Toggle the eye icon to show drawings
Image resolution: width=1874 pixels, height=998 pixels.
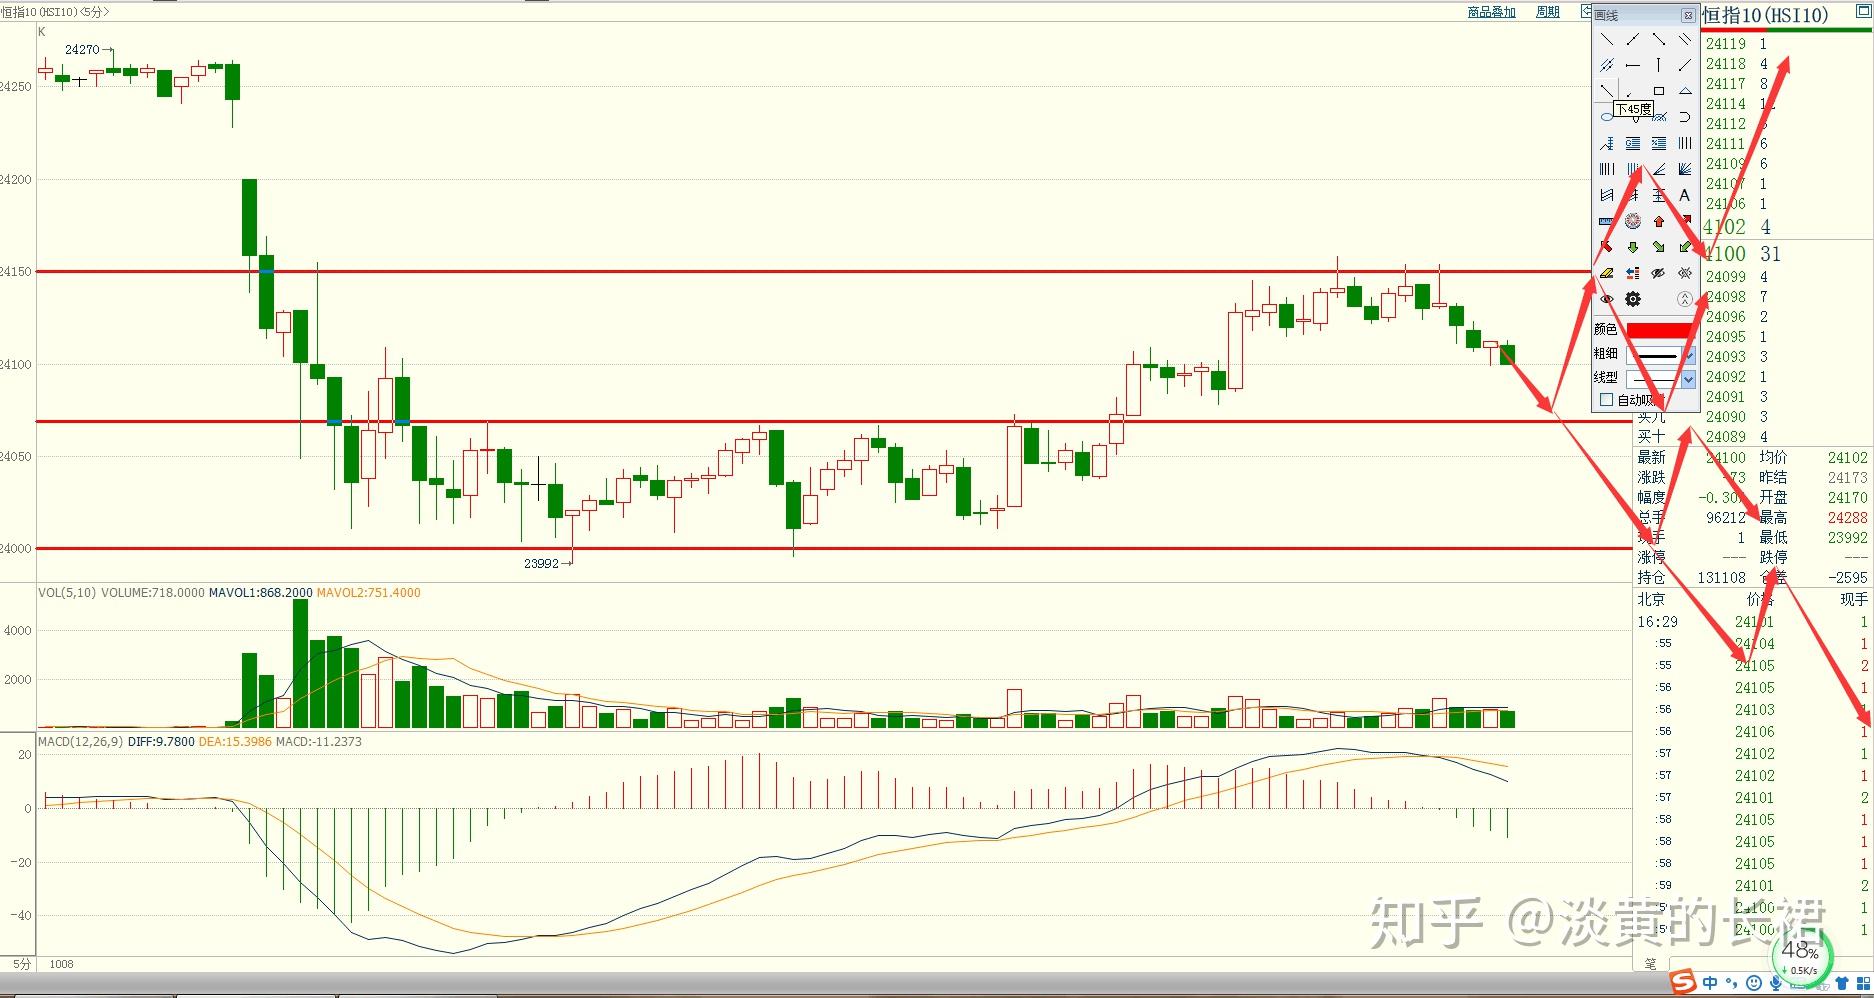1607,299
